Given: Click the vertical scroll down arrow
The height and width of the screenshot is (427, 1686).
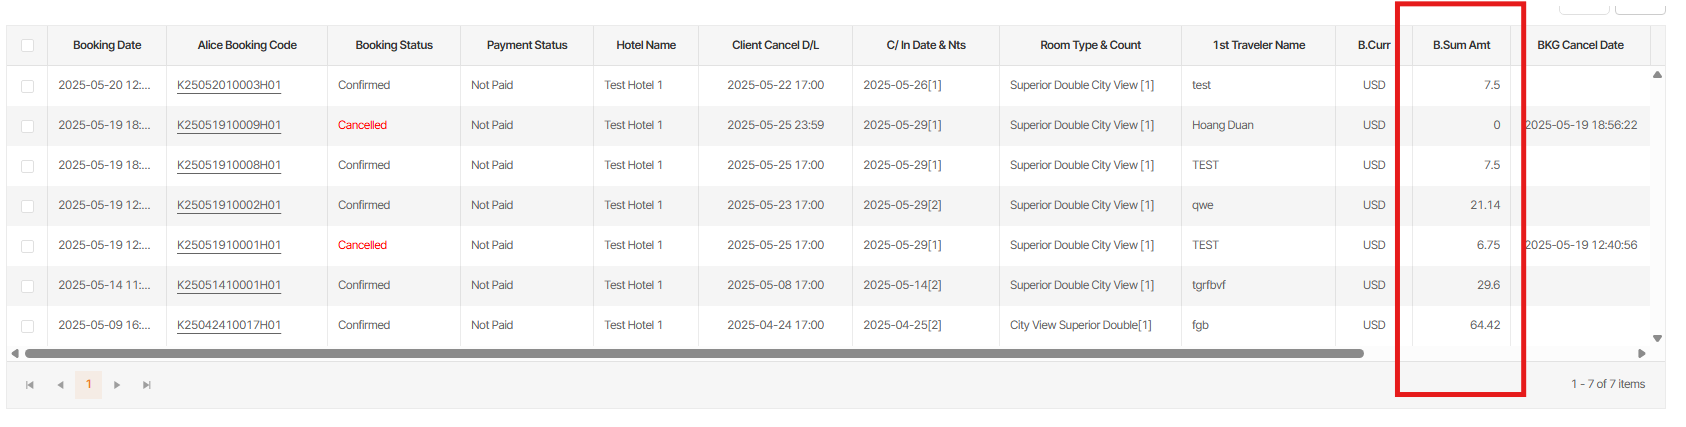Looking at the screenshot, I should 1657,338.
